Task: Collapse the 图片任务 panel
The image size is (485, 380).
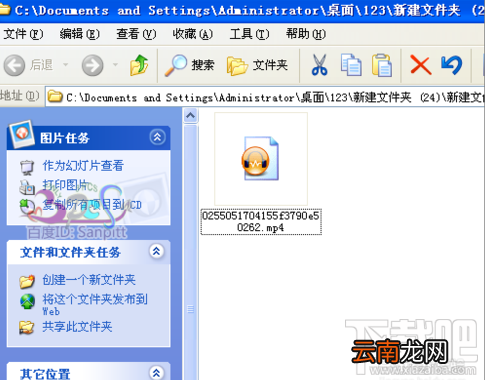Action: click(x=157, y=137)
